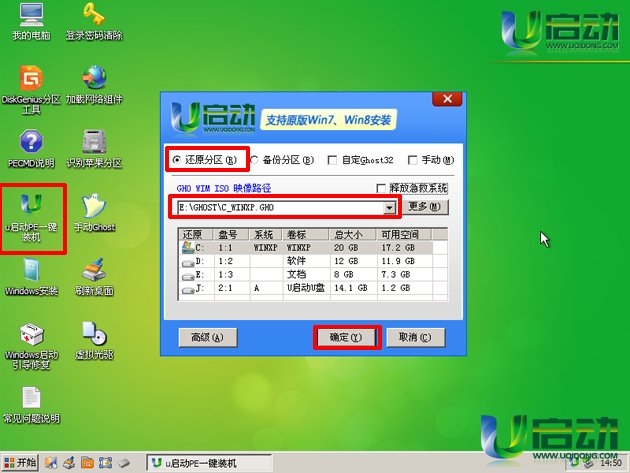This screenshot has height=473, width=630.
Task: Click the 总大小 column header
Action: (353, 234)
